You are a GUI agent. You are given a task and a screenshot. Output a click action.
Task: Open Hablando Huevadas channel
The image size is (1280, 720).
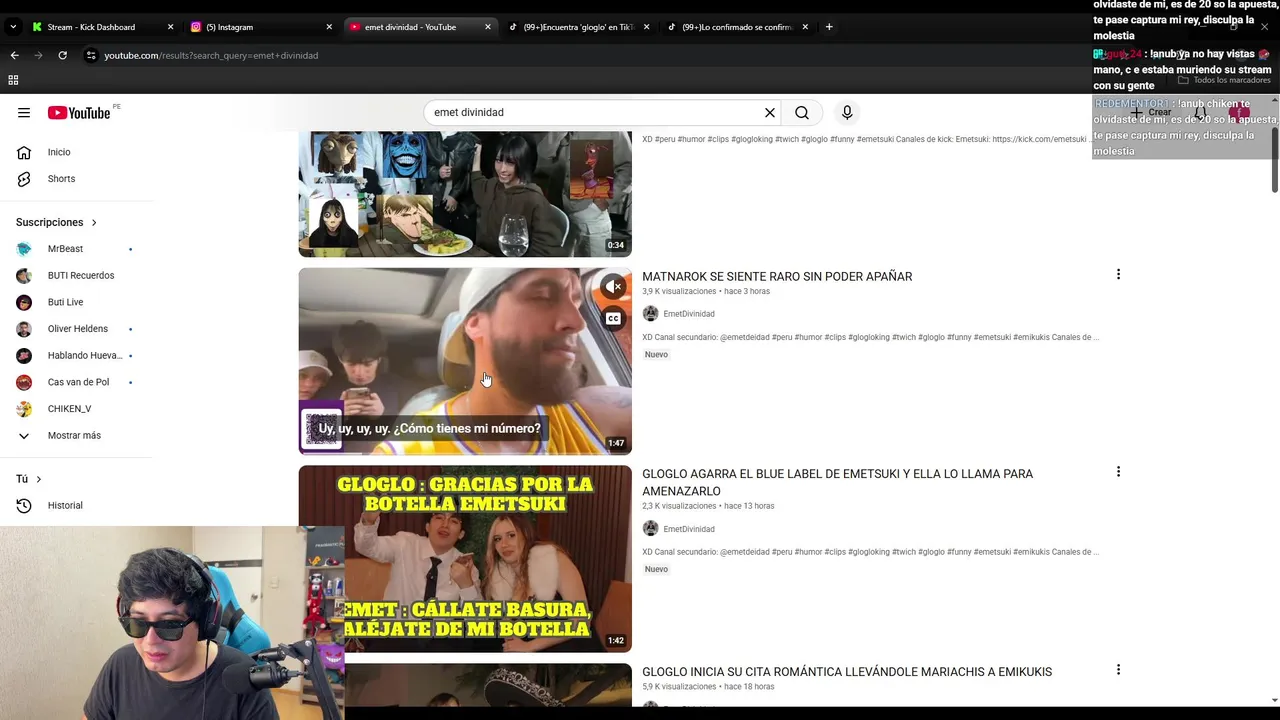coord(76,356)
